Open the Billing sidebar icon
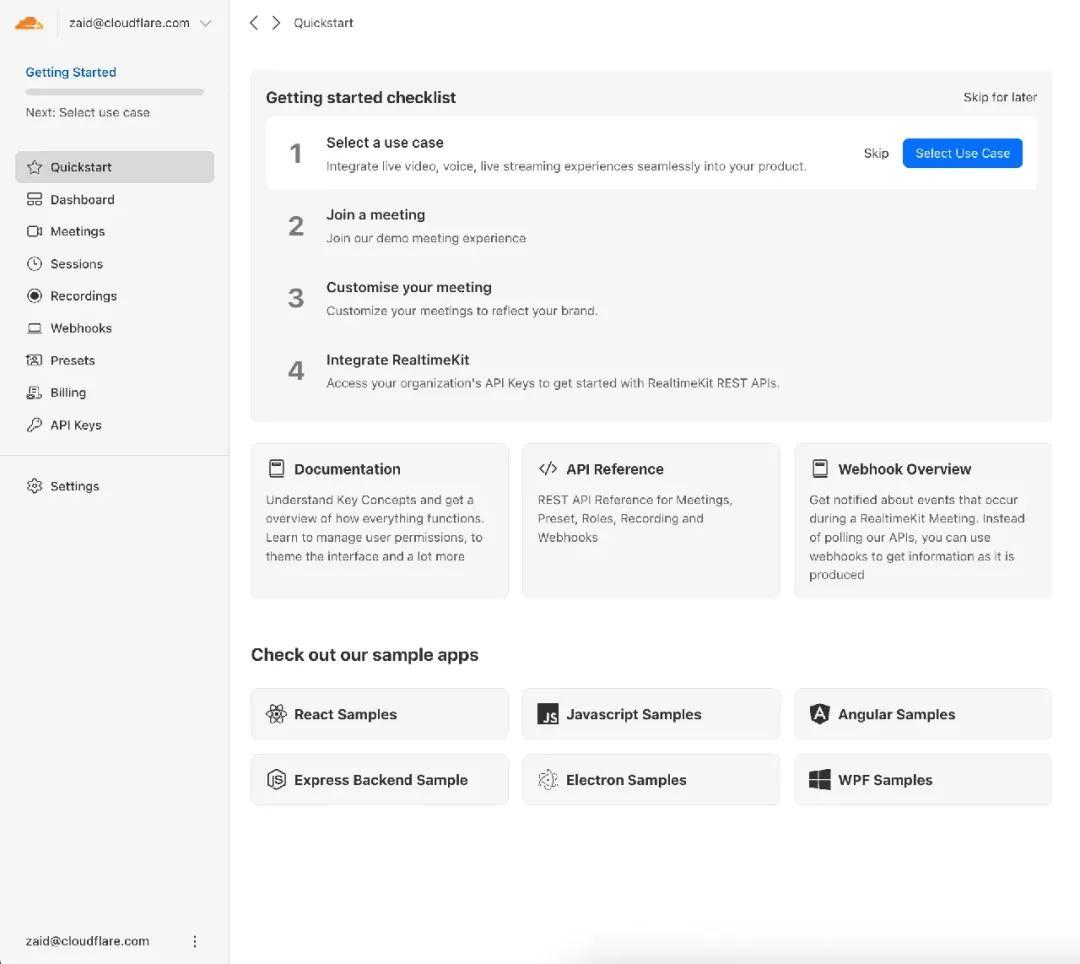1080x964 pixels. 33,392
